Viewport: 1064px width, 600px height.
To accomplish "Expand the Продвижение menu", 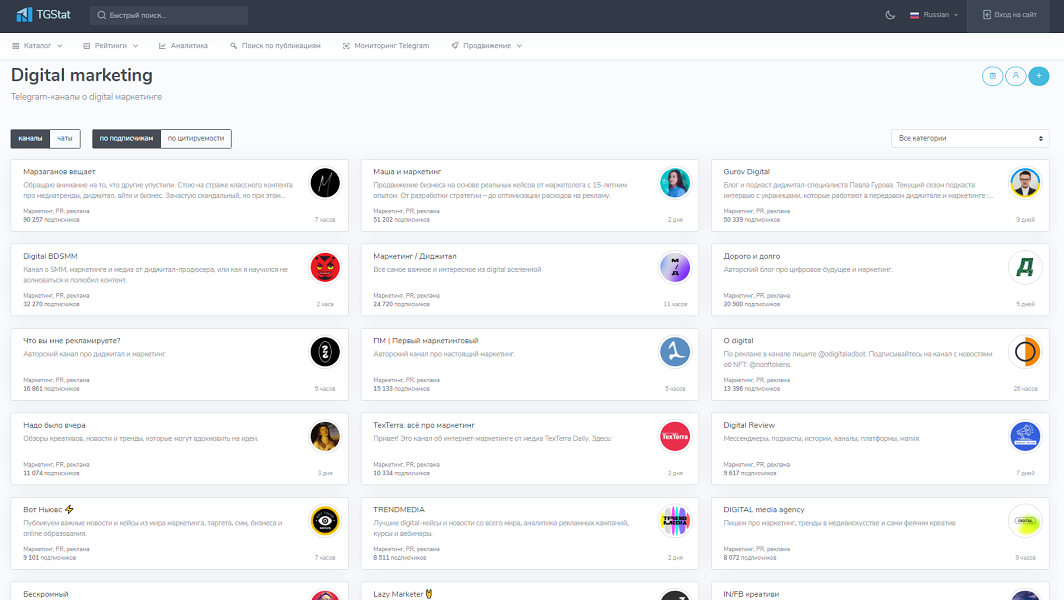I will 487,45.
